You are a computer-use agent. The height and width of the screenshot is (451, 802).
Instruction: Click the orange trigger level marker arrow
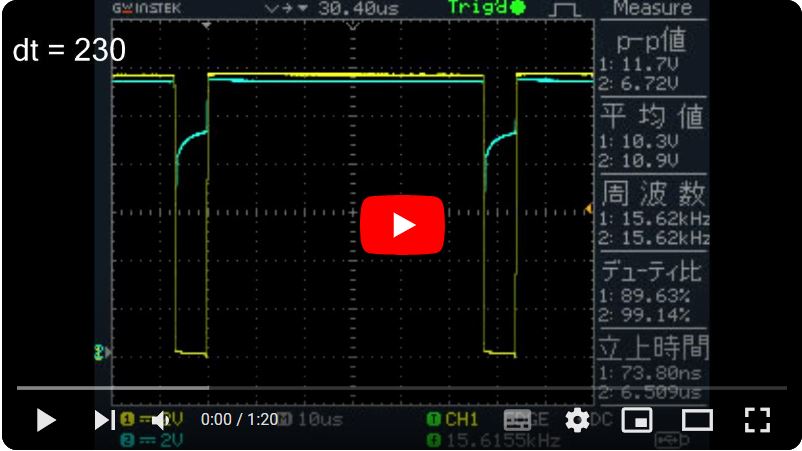click(588, 208)
